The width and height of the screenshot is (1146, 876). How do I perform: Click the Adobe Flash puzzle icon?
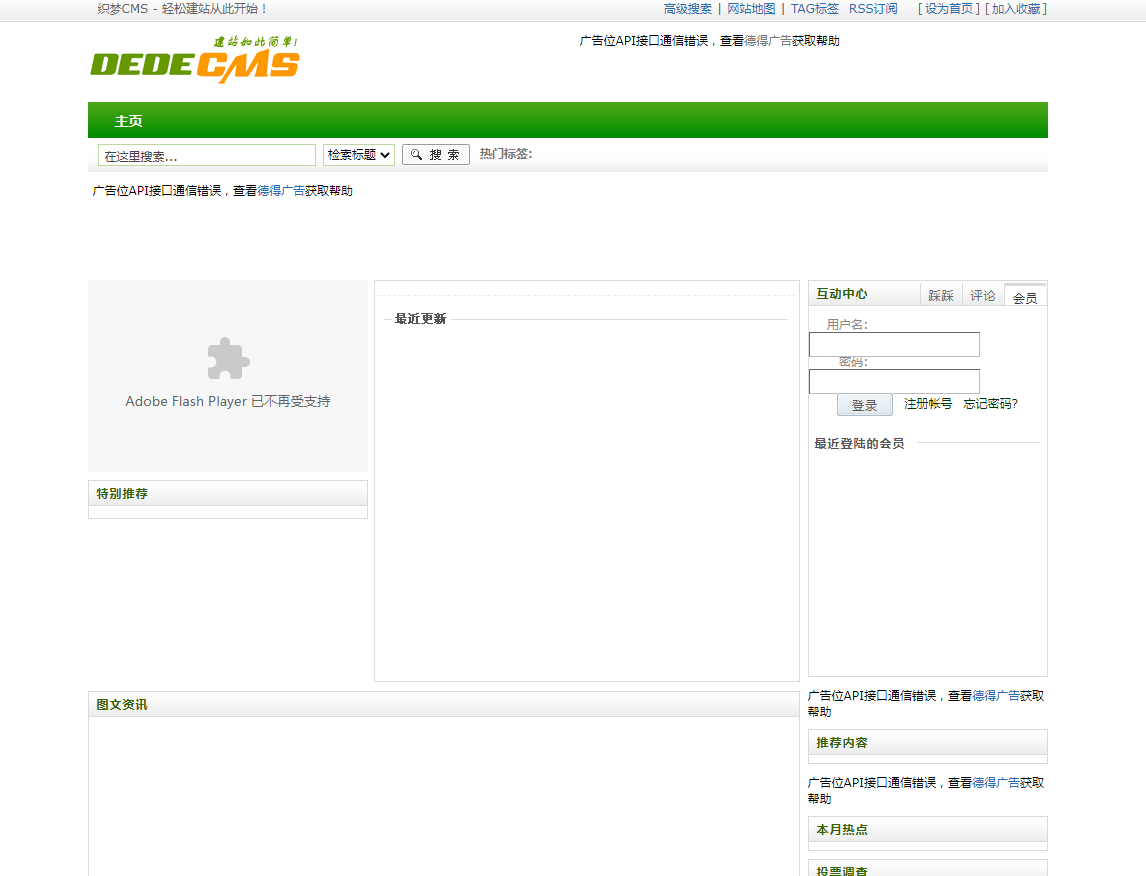click(x=227, y=357)
